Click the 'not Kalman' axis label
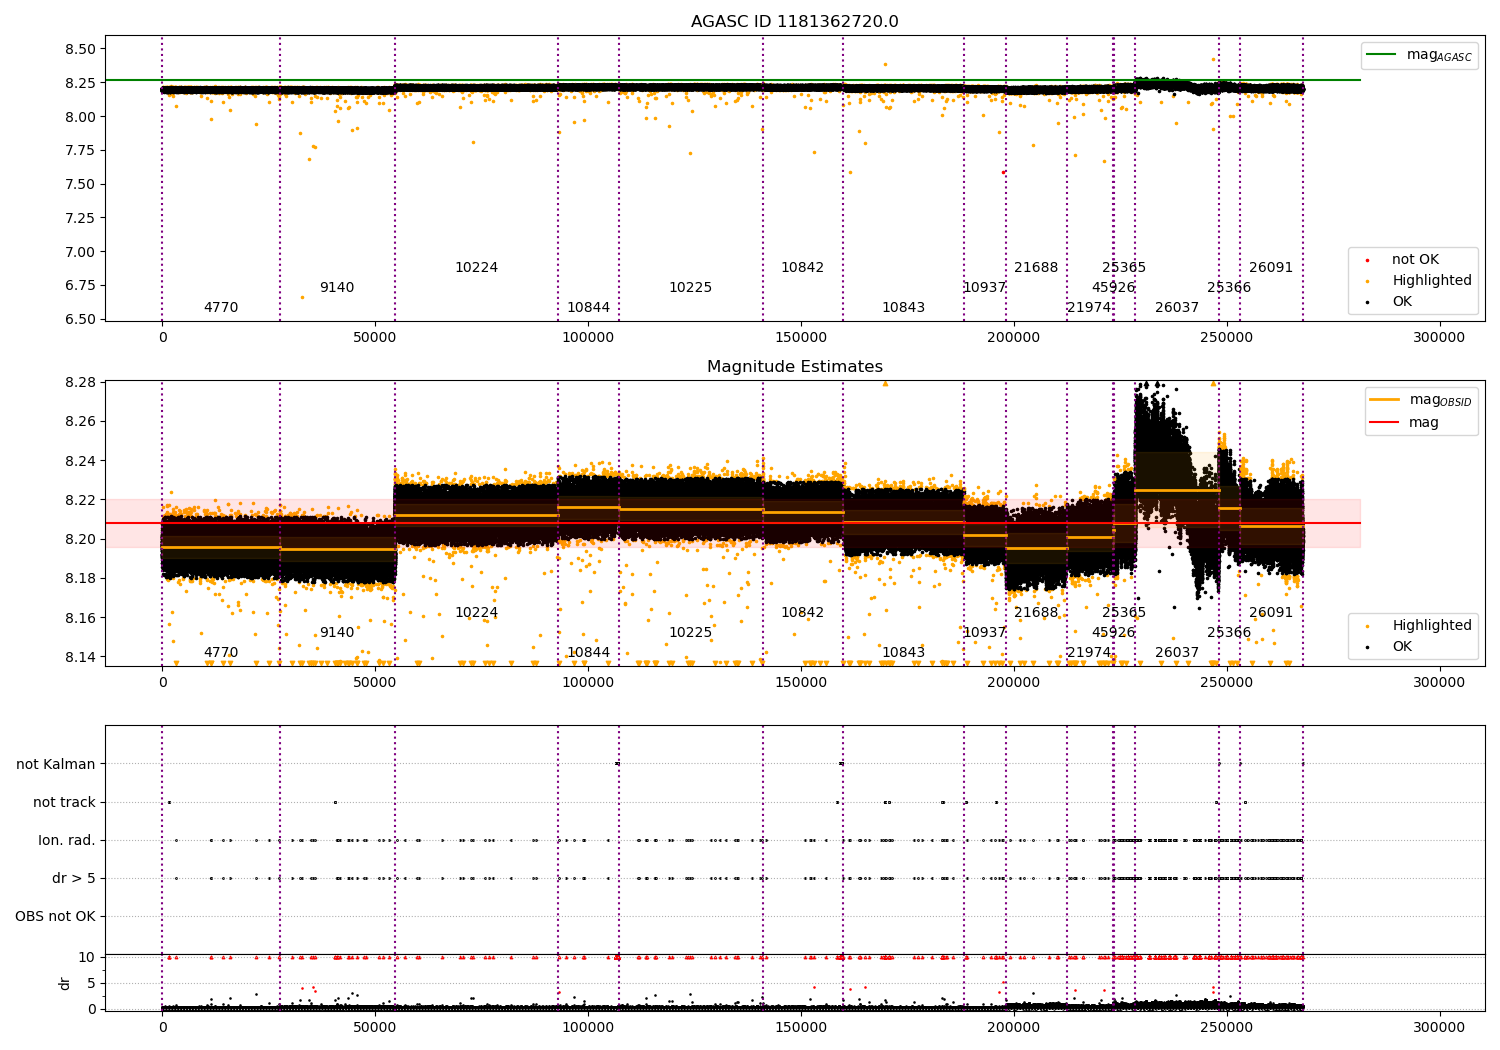Image resolution: width=1500 pixels, height=1050 pixels. 56,764
